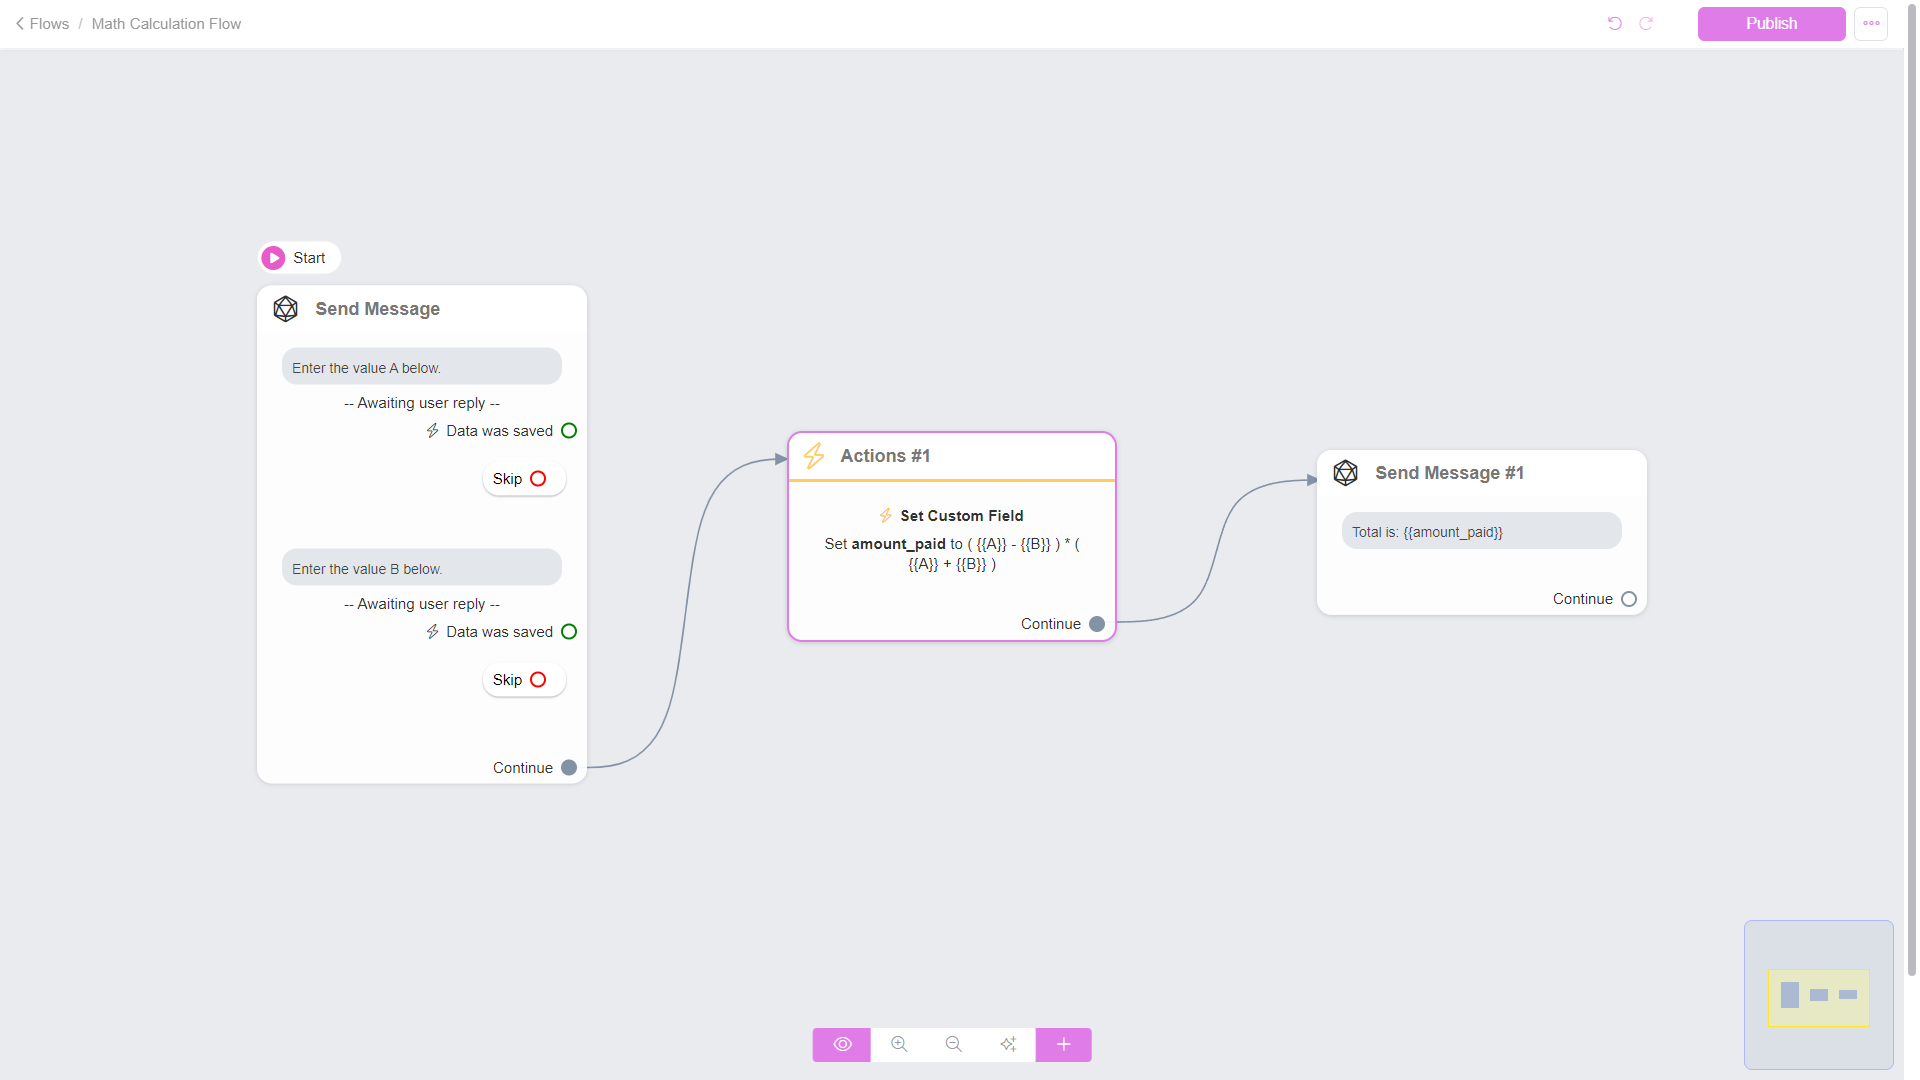1920x1080 pixels.
Task: Click the Actions #1 lightning bolt icon
Action: [x=814, y=456]
